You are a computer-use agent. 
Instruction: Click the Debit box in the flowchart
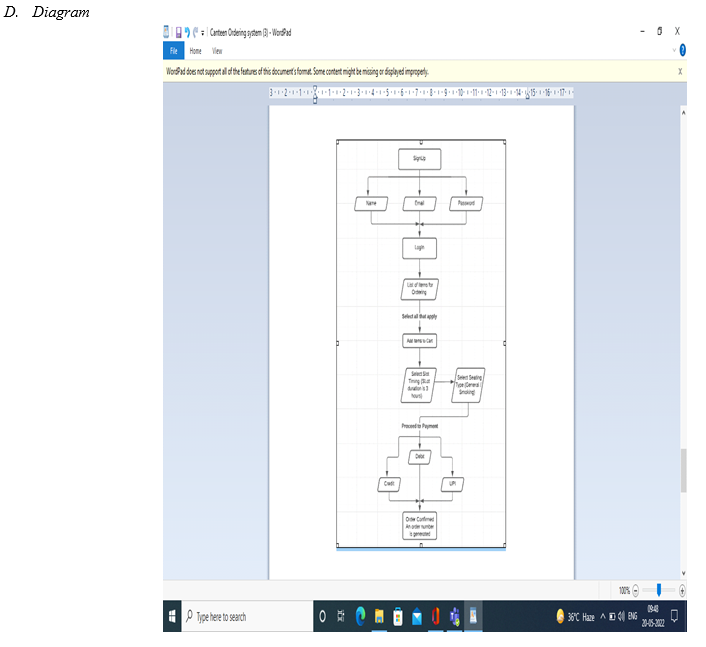point(420,457)
